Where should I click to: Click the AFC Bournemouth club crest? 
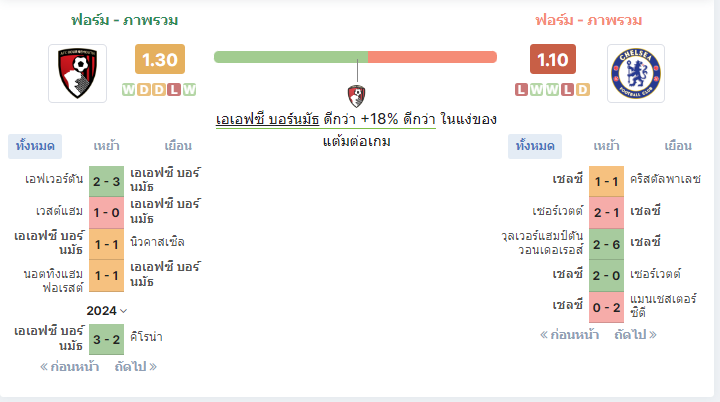coord(78,73)
